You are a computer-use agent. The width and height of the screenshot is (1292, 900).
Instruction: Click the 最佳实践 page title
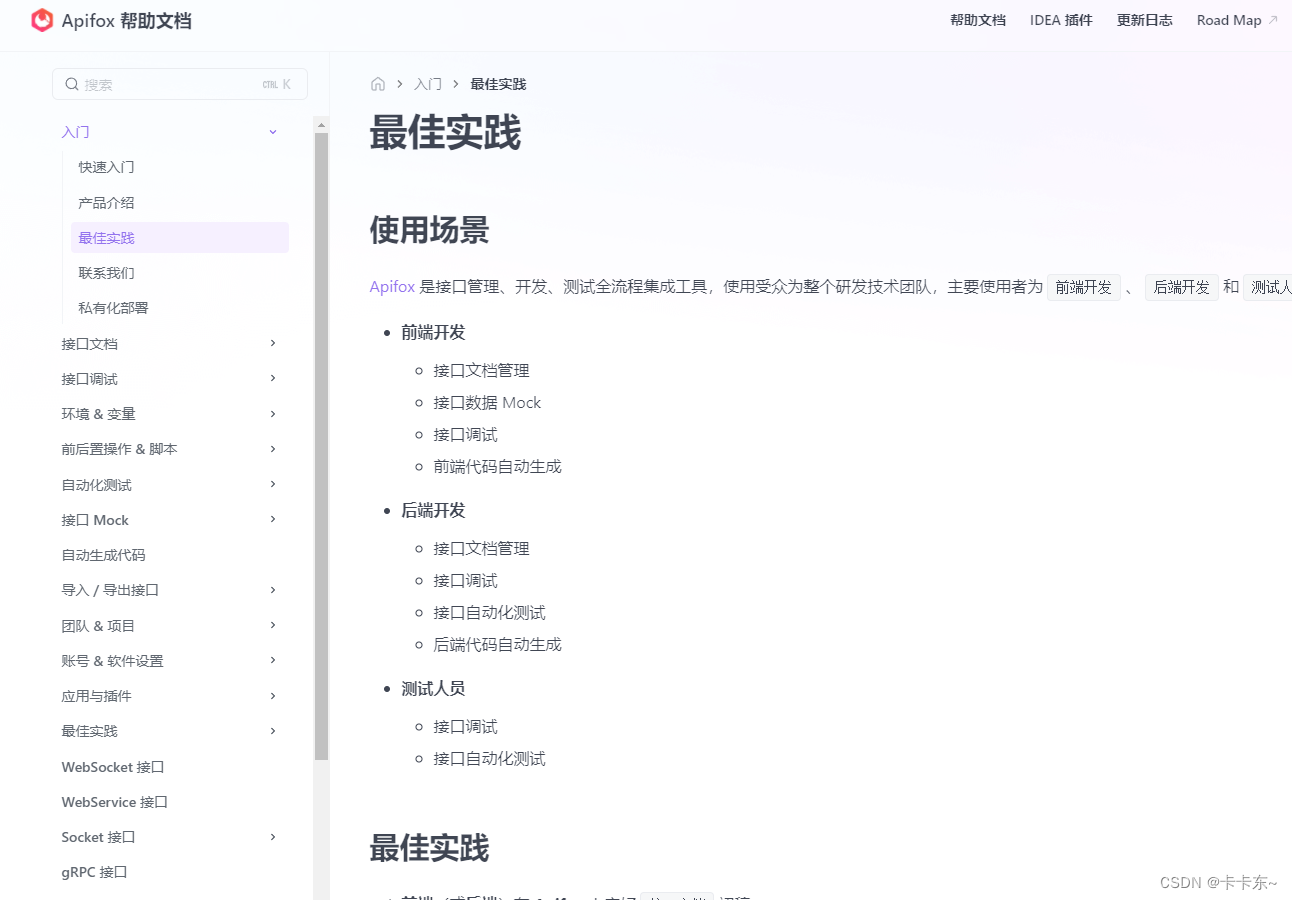coord(445,133)
